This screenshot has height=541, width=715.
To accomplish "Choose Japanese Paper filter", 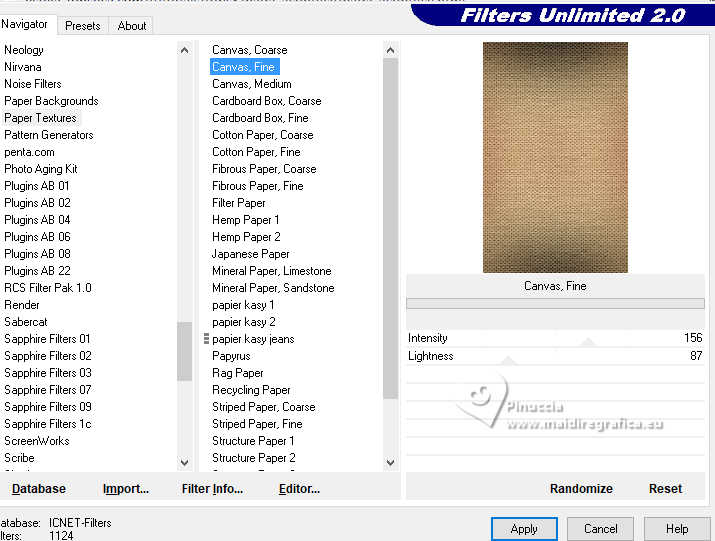I will click(250, 254).
